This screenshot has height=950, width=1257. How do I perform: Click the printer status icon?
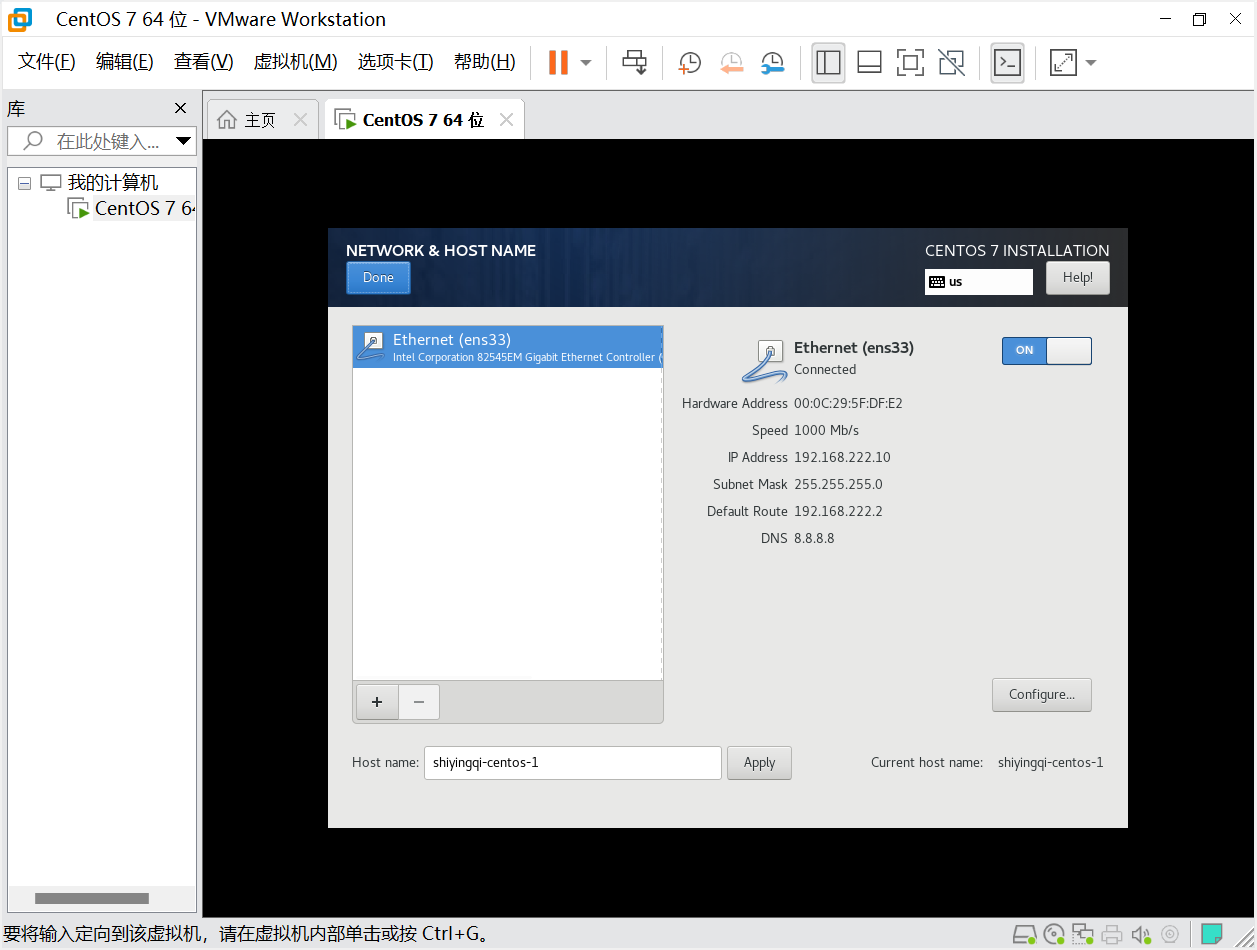click(x=1112, y=935)
